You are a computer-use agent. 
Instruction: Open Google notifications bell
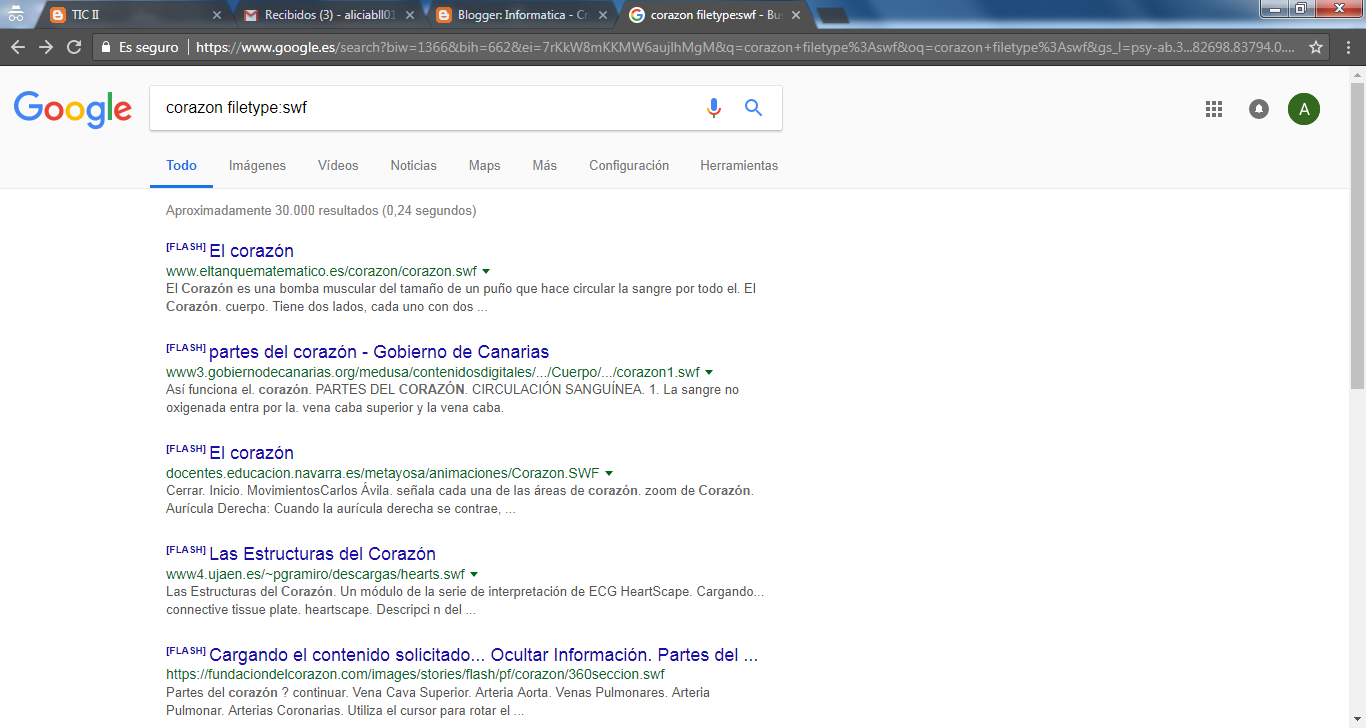(x=1258, y=108)
